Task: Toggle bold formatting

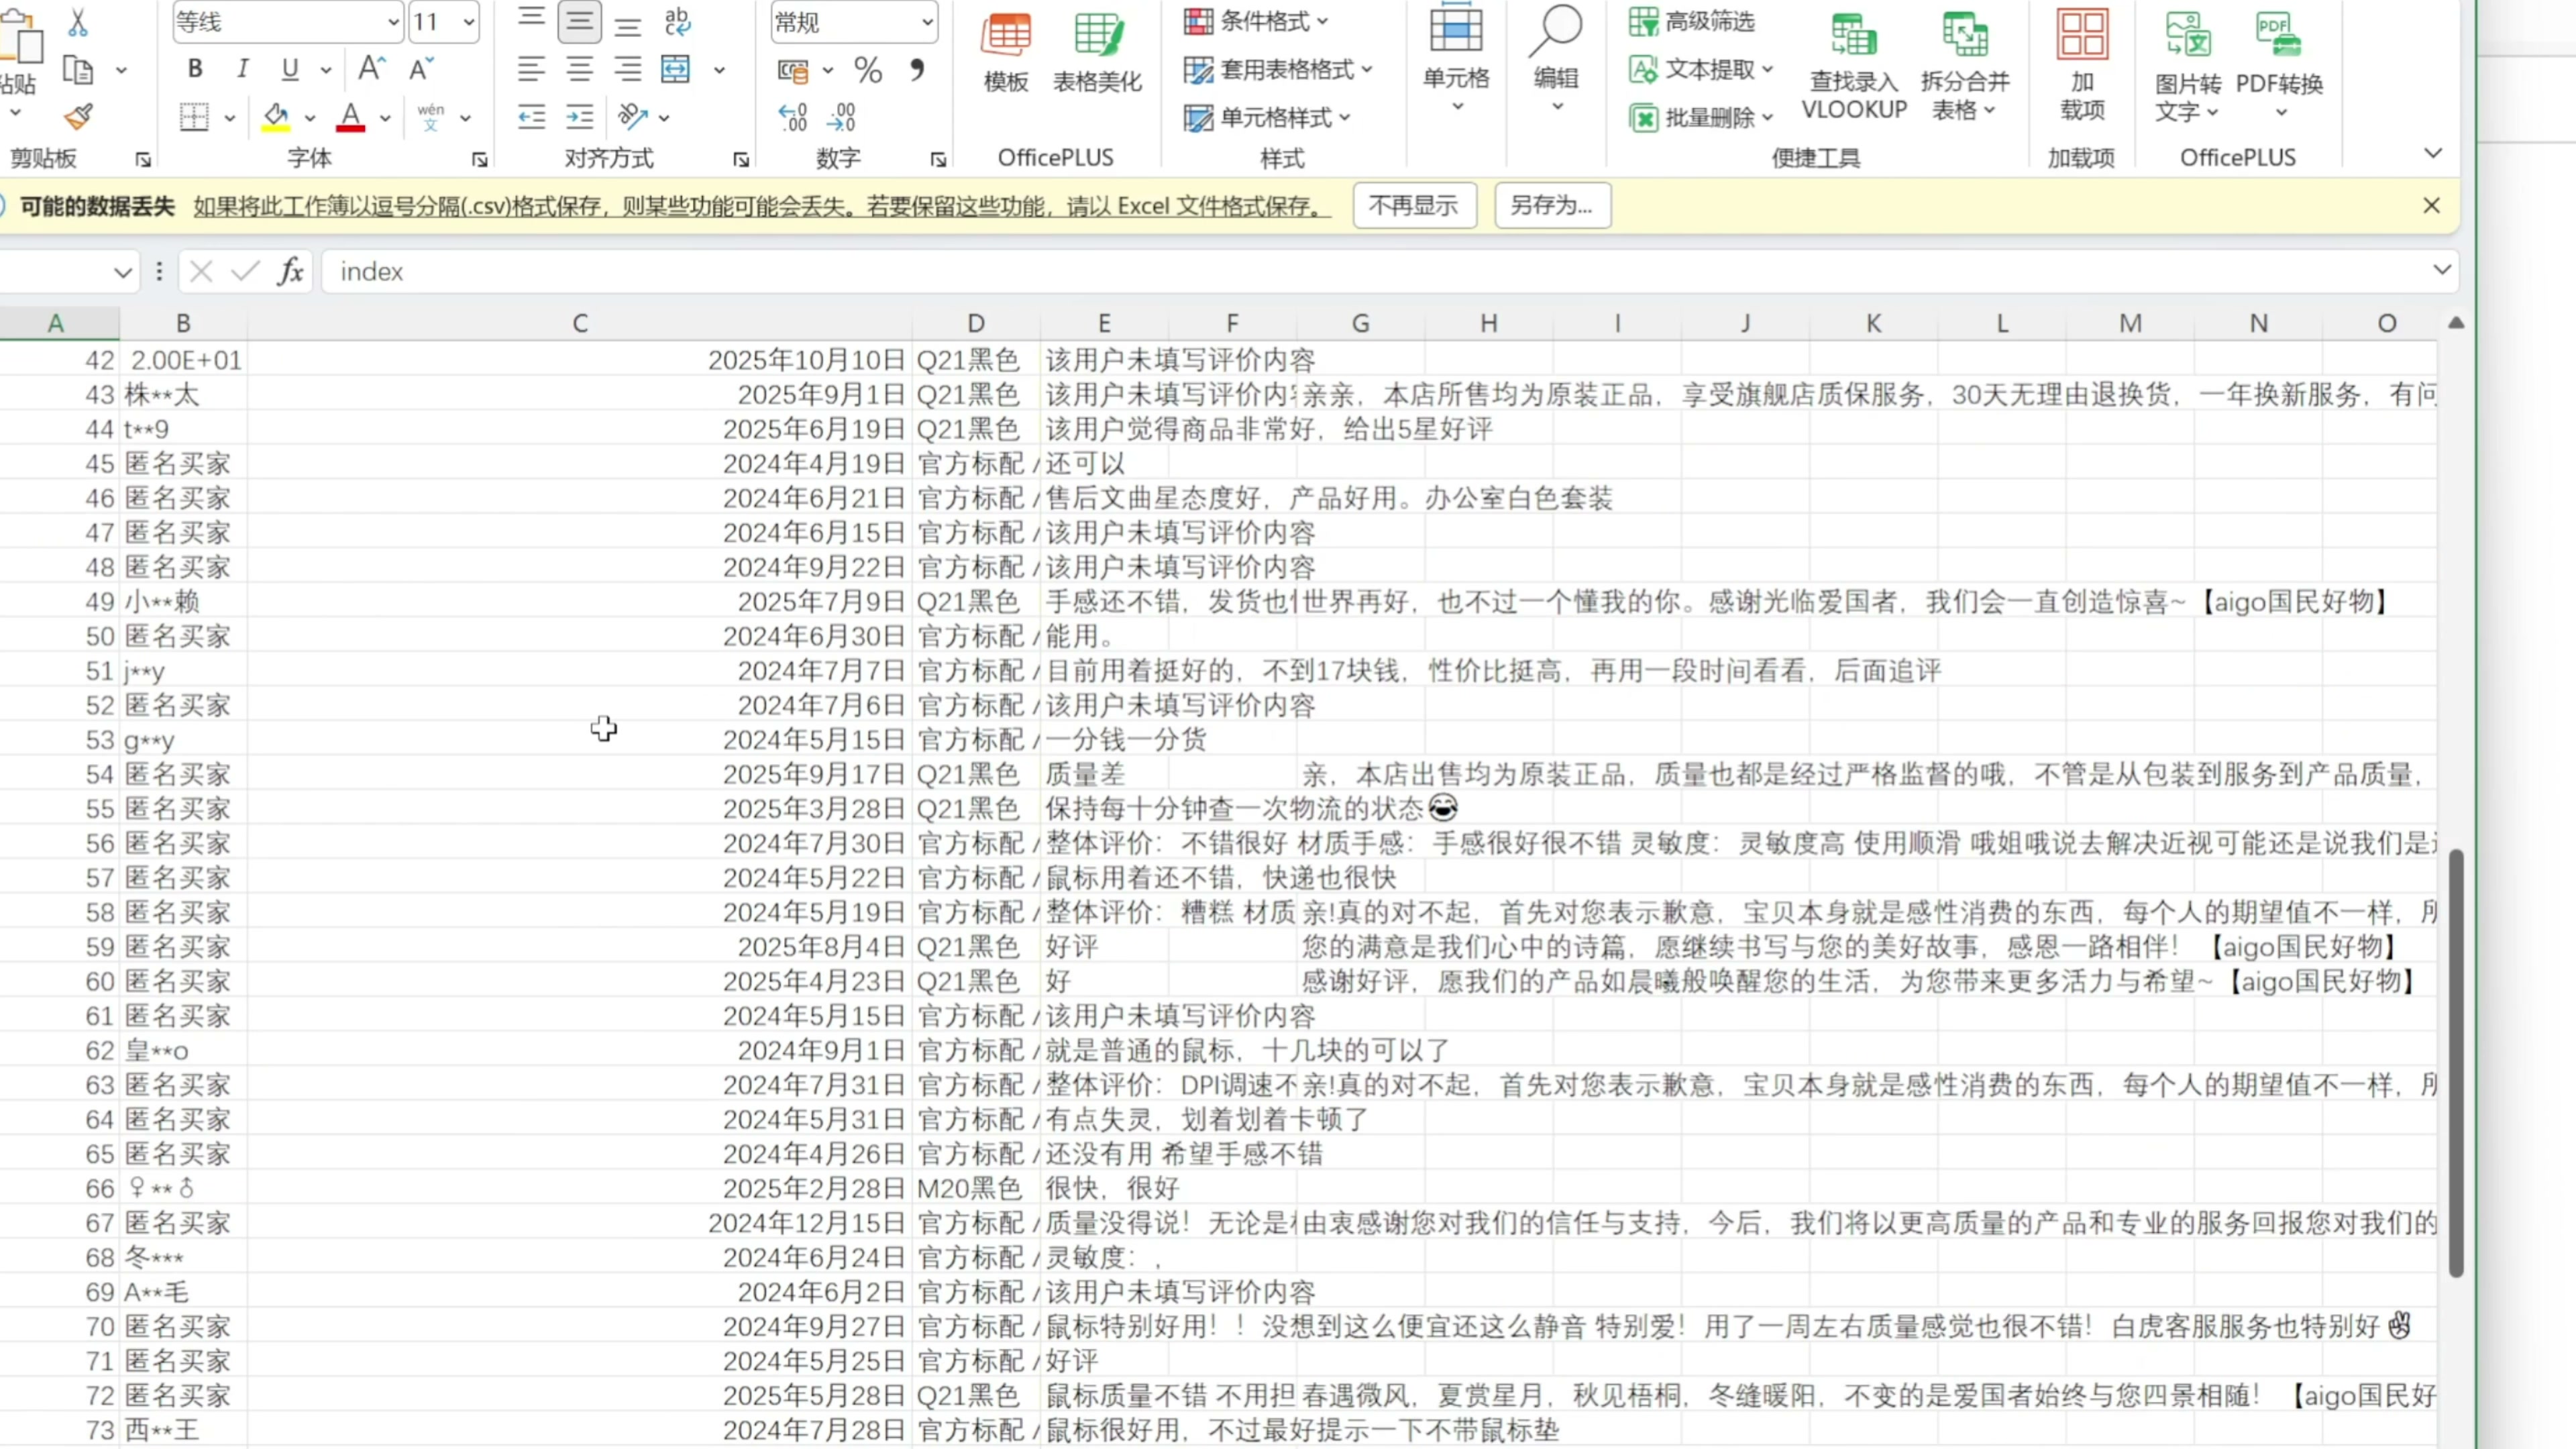Action: [195, 69]
